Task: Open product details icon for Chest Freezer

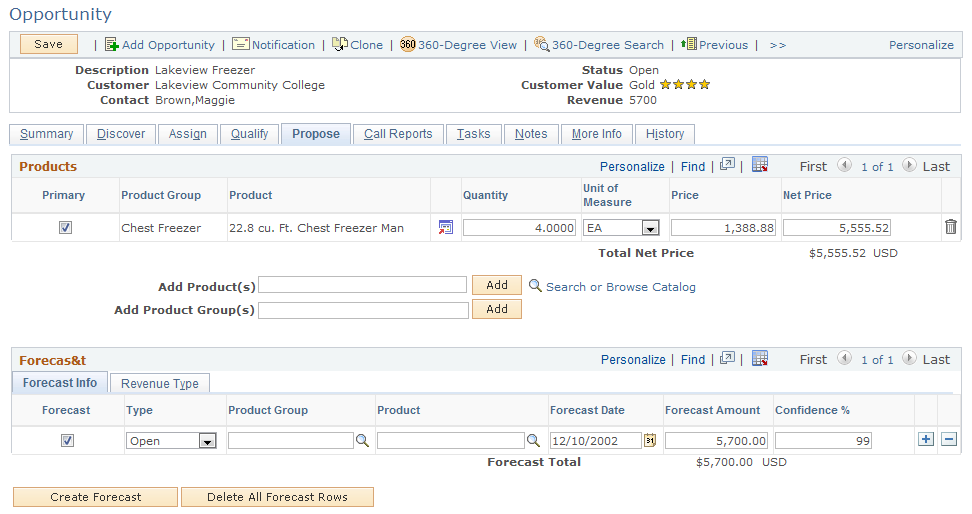Action: [446, 228]
